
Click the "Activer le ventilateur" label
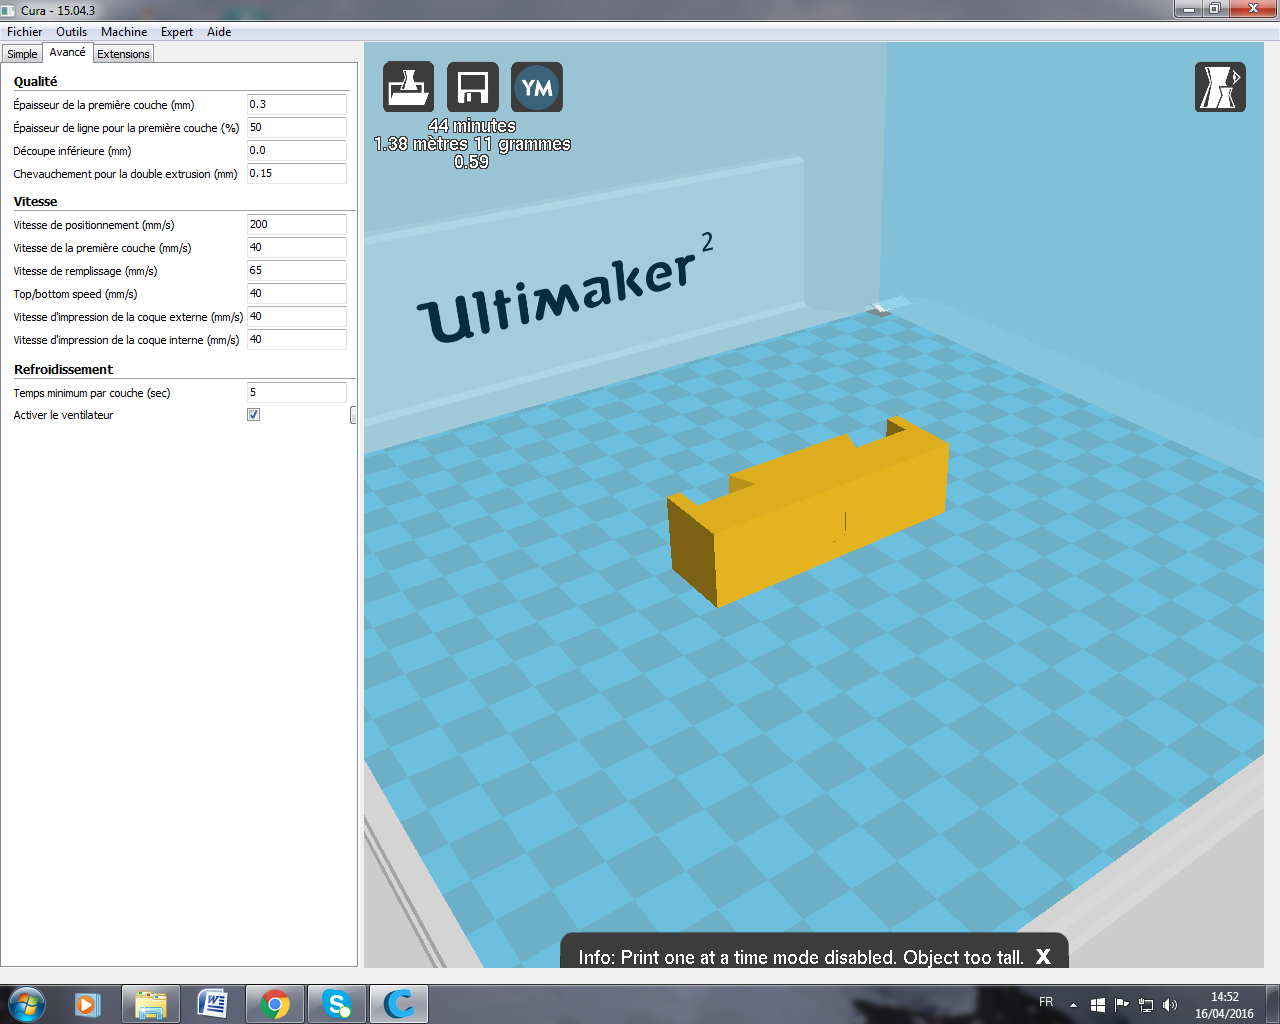pos(64,415)
